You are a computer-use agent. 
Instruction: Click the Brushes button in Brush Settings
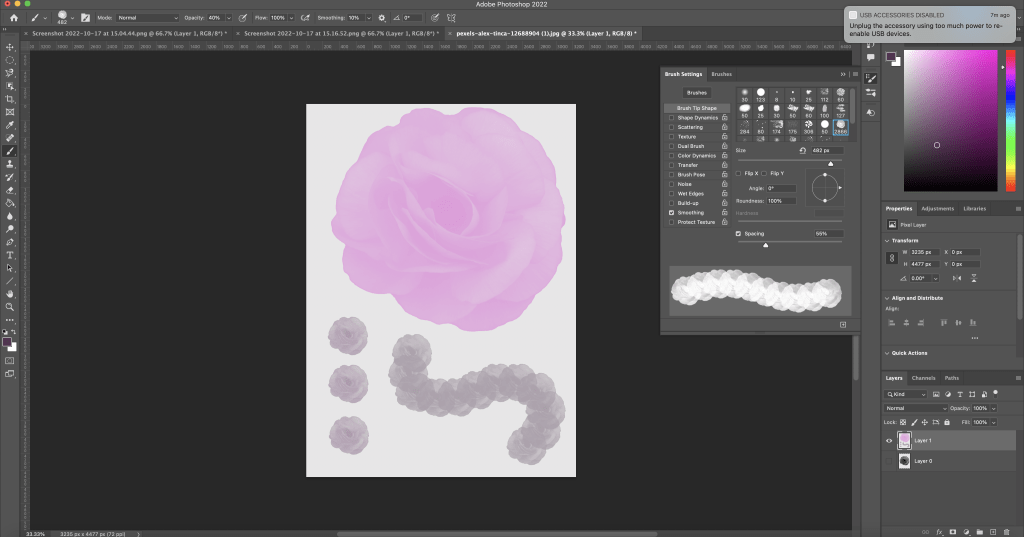(x=696, y=92)
